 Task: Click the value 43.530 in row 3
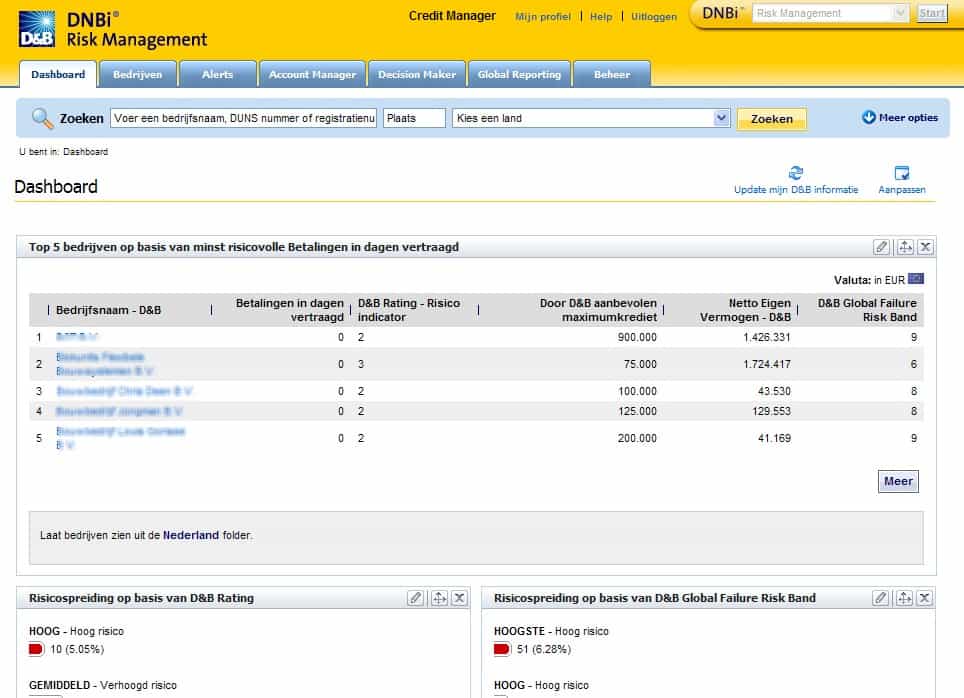click(x=775, y=391)
